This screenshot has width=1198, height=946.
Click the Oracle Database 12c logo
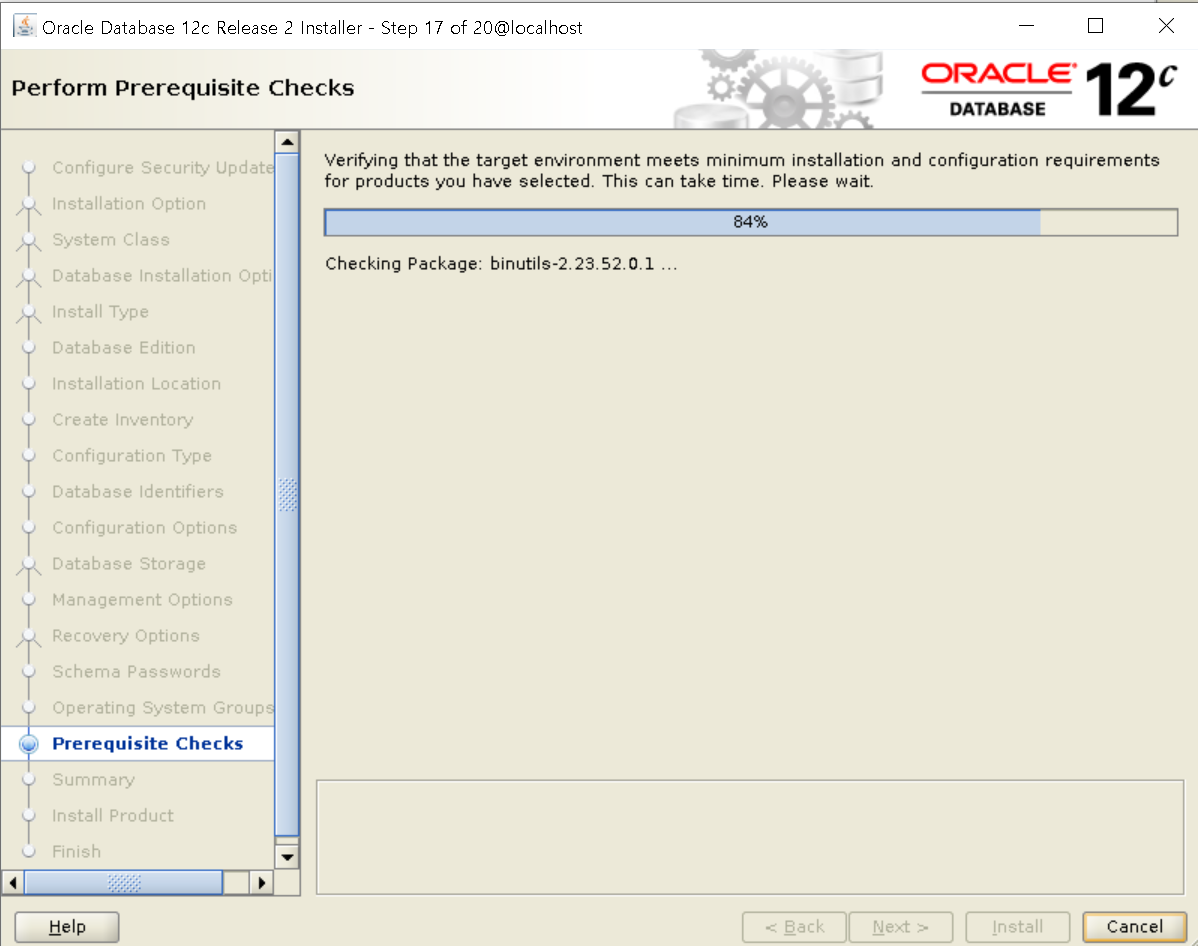[1048, 89]
